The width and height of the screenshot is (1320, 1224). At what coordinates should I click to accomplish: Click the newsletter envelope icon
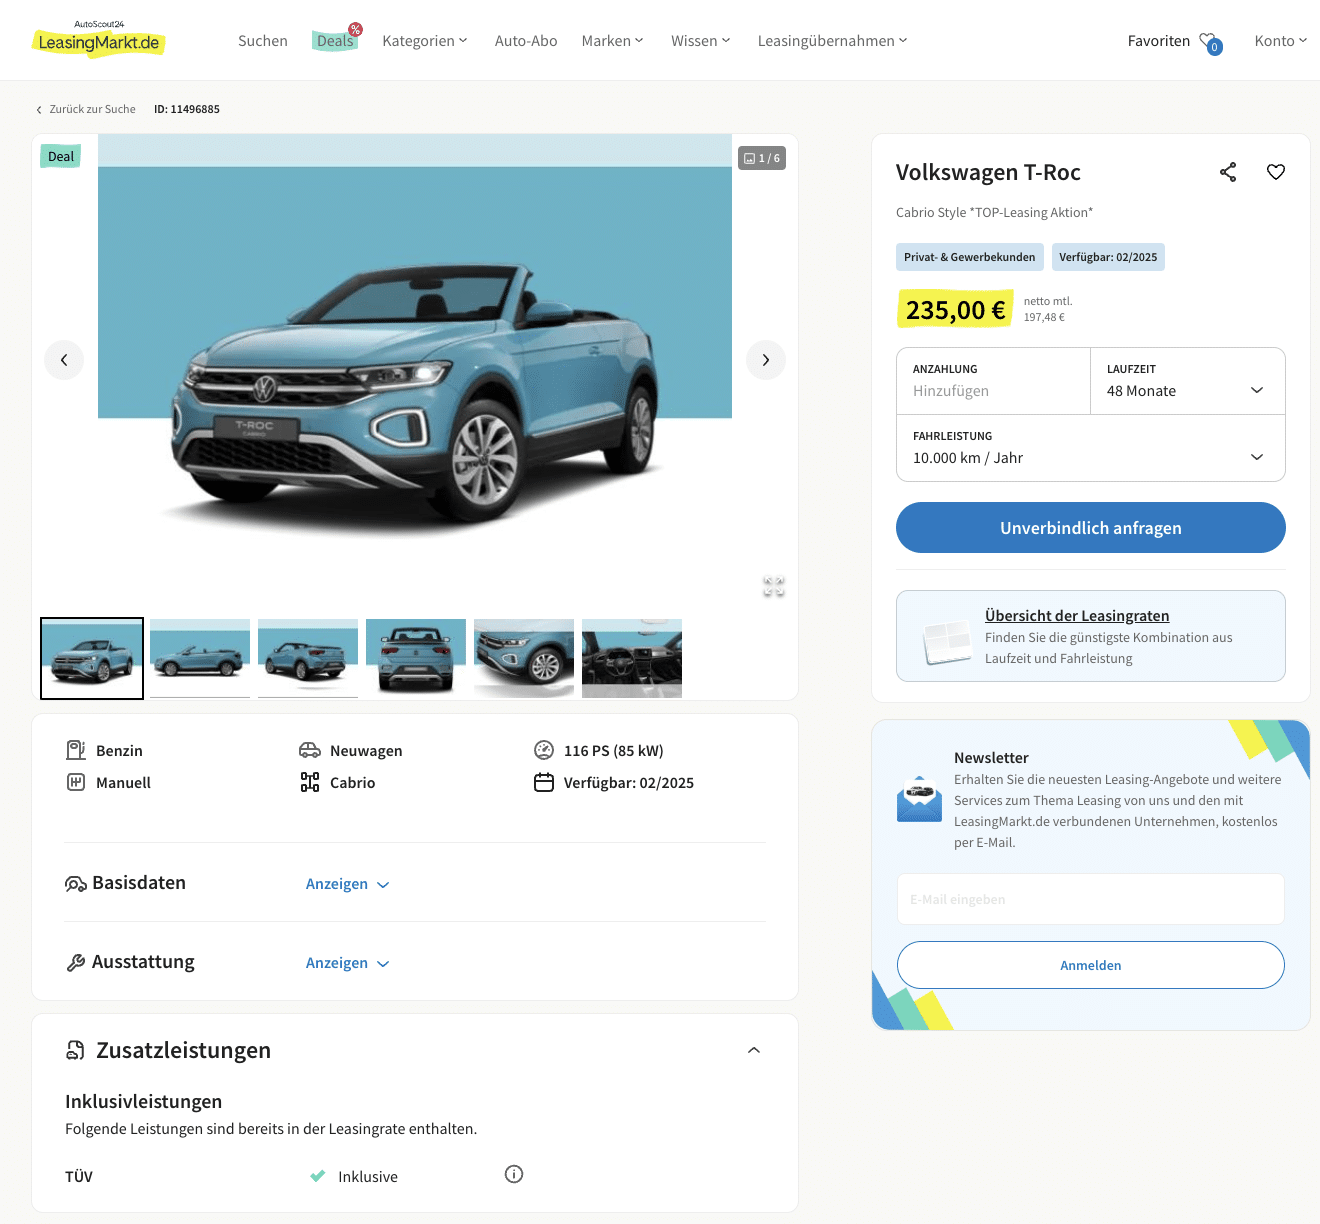click(x=920, y=800)
